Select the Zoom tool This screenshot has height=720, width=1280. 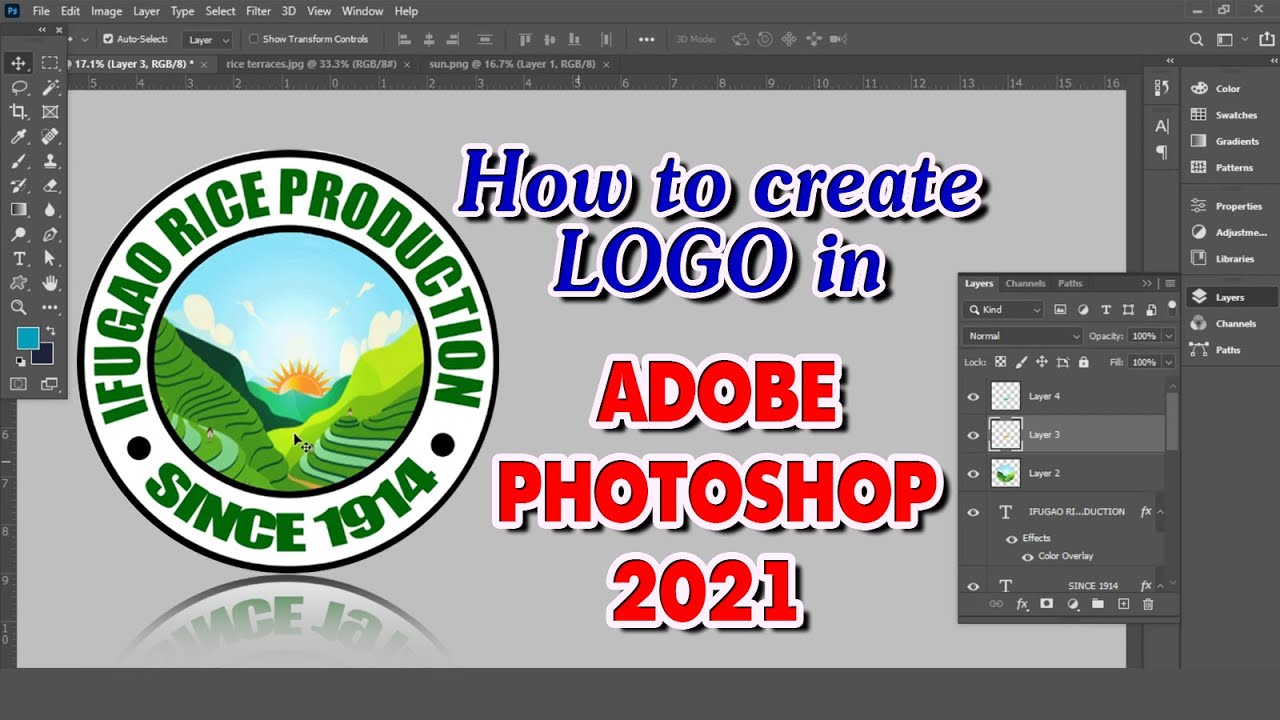19,308
